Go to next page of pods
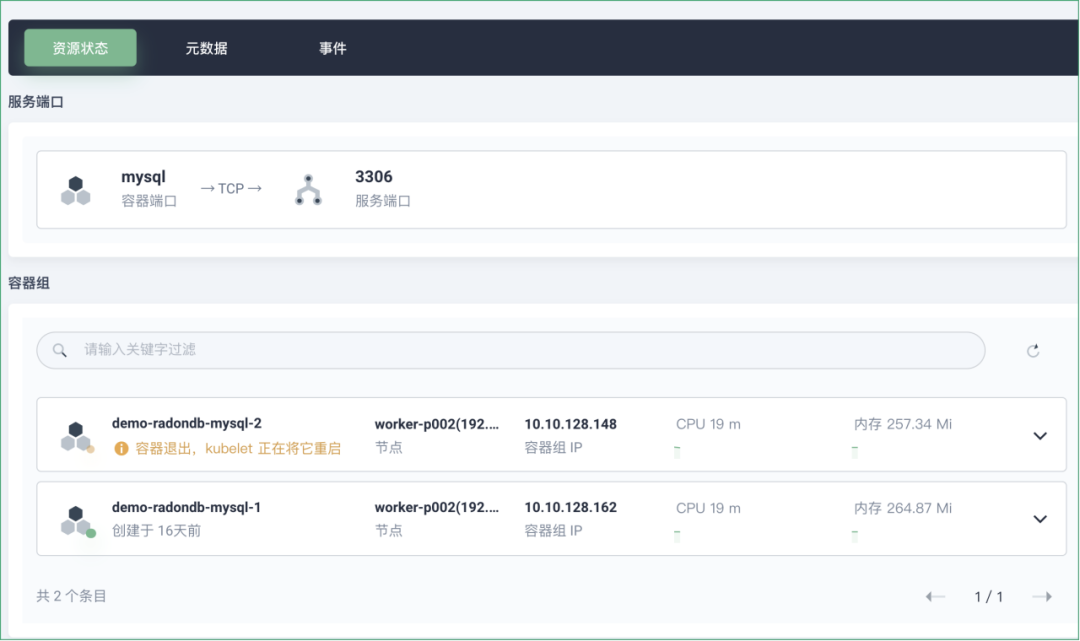Image resolution: width=1080 pixels, height=641 pixels. pyautogui.click(x=1042, y=596)
